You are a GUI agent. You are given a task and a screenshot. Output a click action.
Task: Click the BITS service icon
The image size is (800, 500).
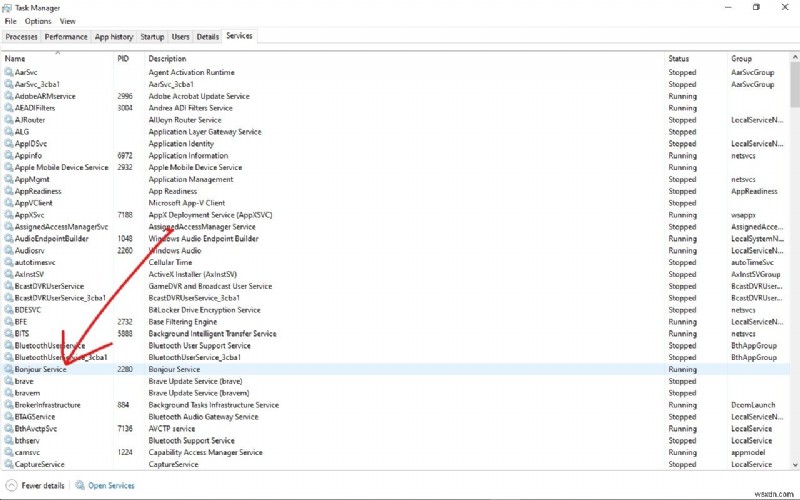(x=9, y=334)
